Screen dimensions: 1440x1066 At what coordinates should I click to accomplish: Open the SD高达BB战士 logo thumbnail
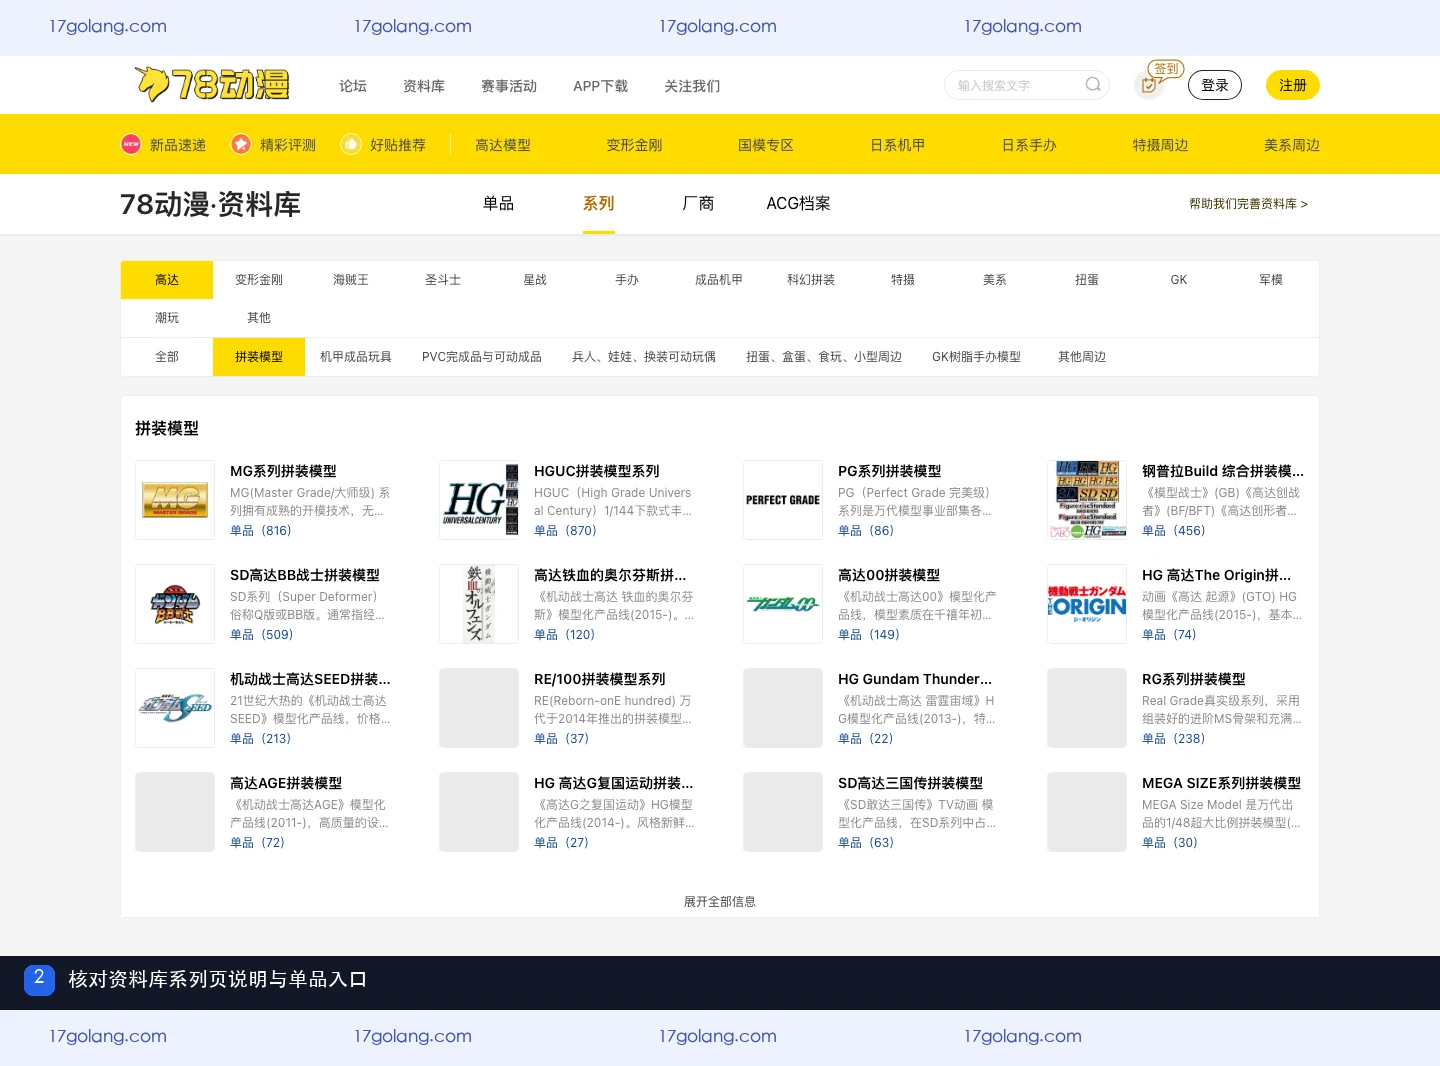[x=175, y=604]
